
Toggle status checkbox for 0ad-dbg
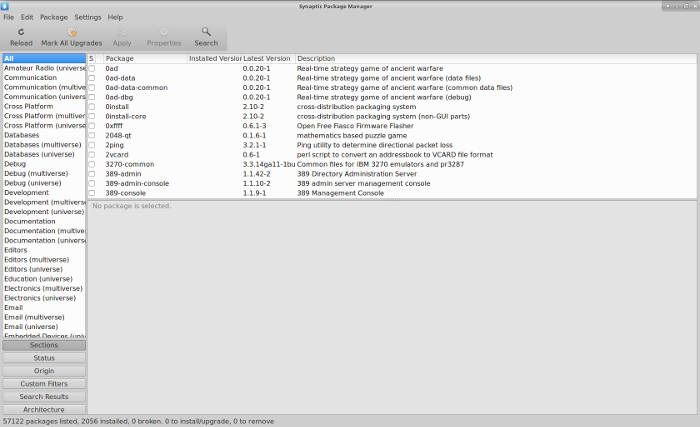92,97
